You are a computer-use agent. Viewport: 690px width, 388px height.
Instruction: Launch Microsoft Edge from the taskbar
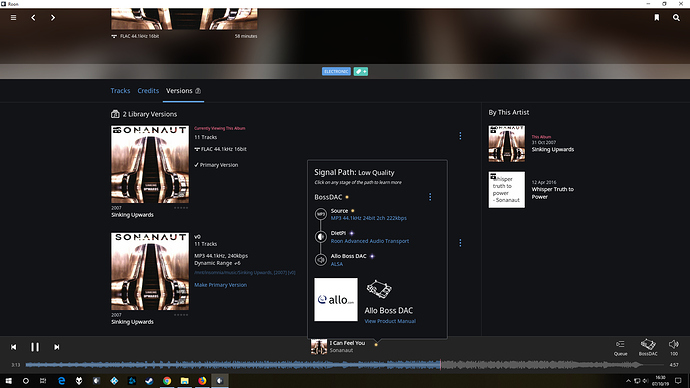pos(61,381)
